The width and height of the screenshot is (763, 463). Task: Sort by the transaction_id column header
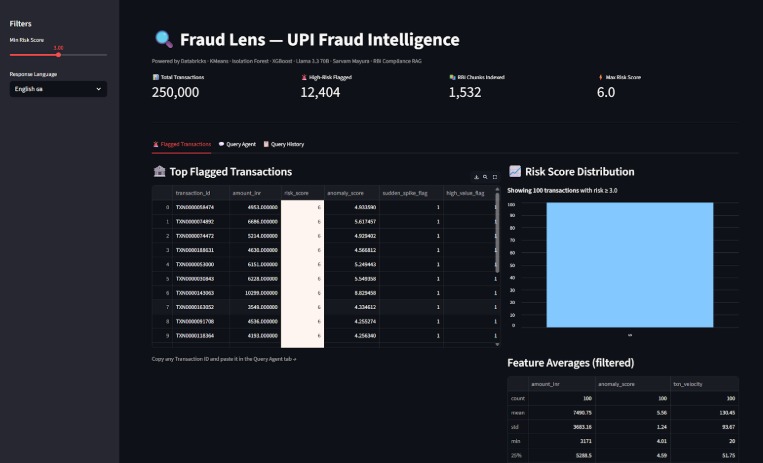(x=200, y=193)
